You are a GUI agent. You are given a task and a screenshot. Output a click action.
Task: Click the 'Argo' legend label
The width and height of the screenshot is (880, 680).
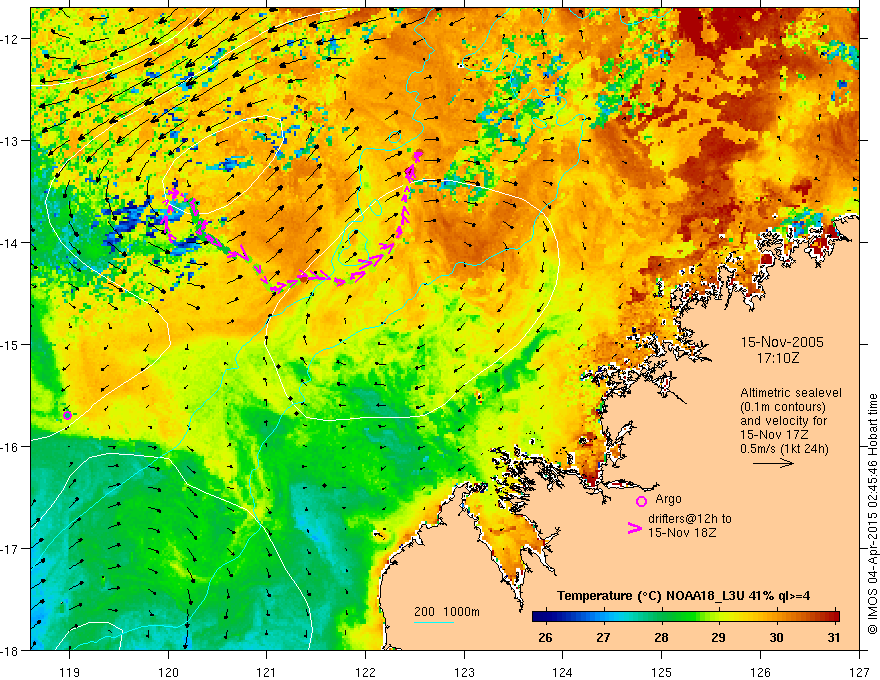pos(668,499)
